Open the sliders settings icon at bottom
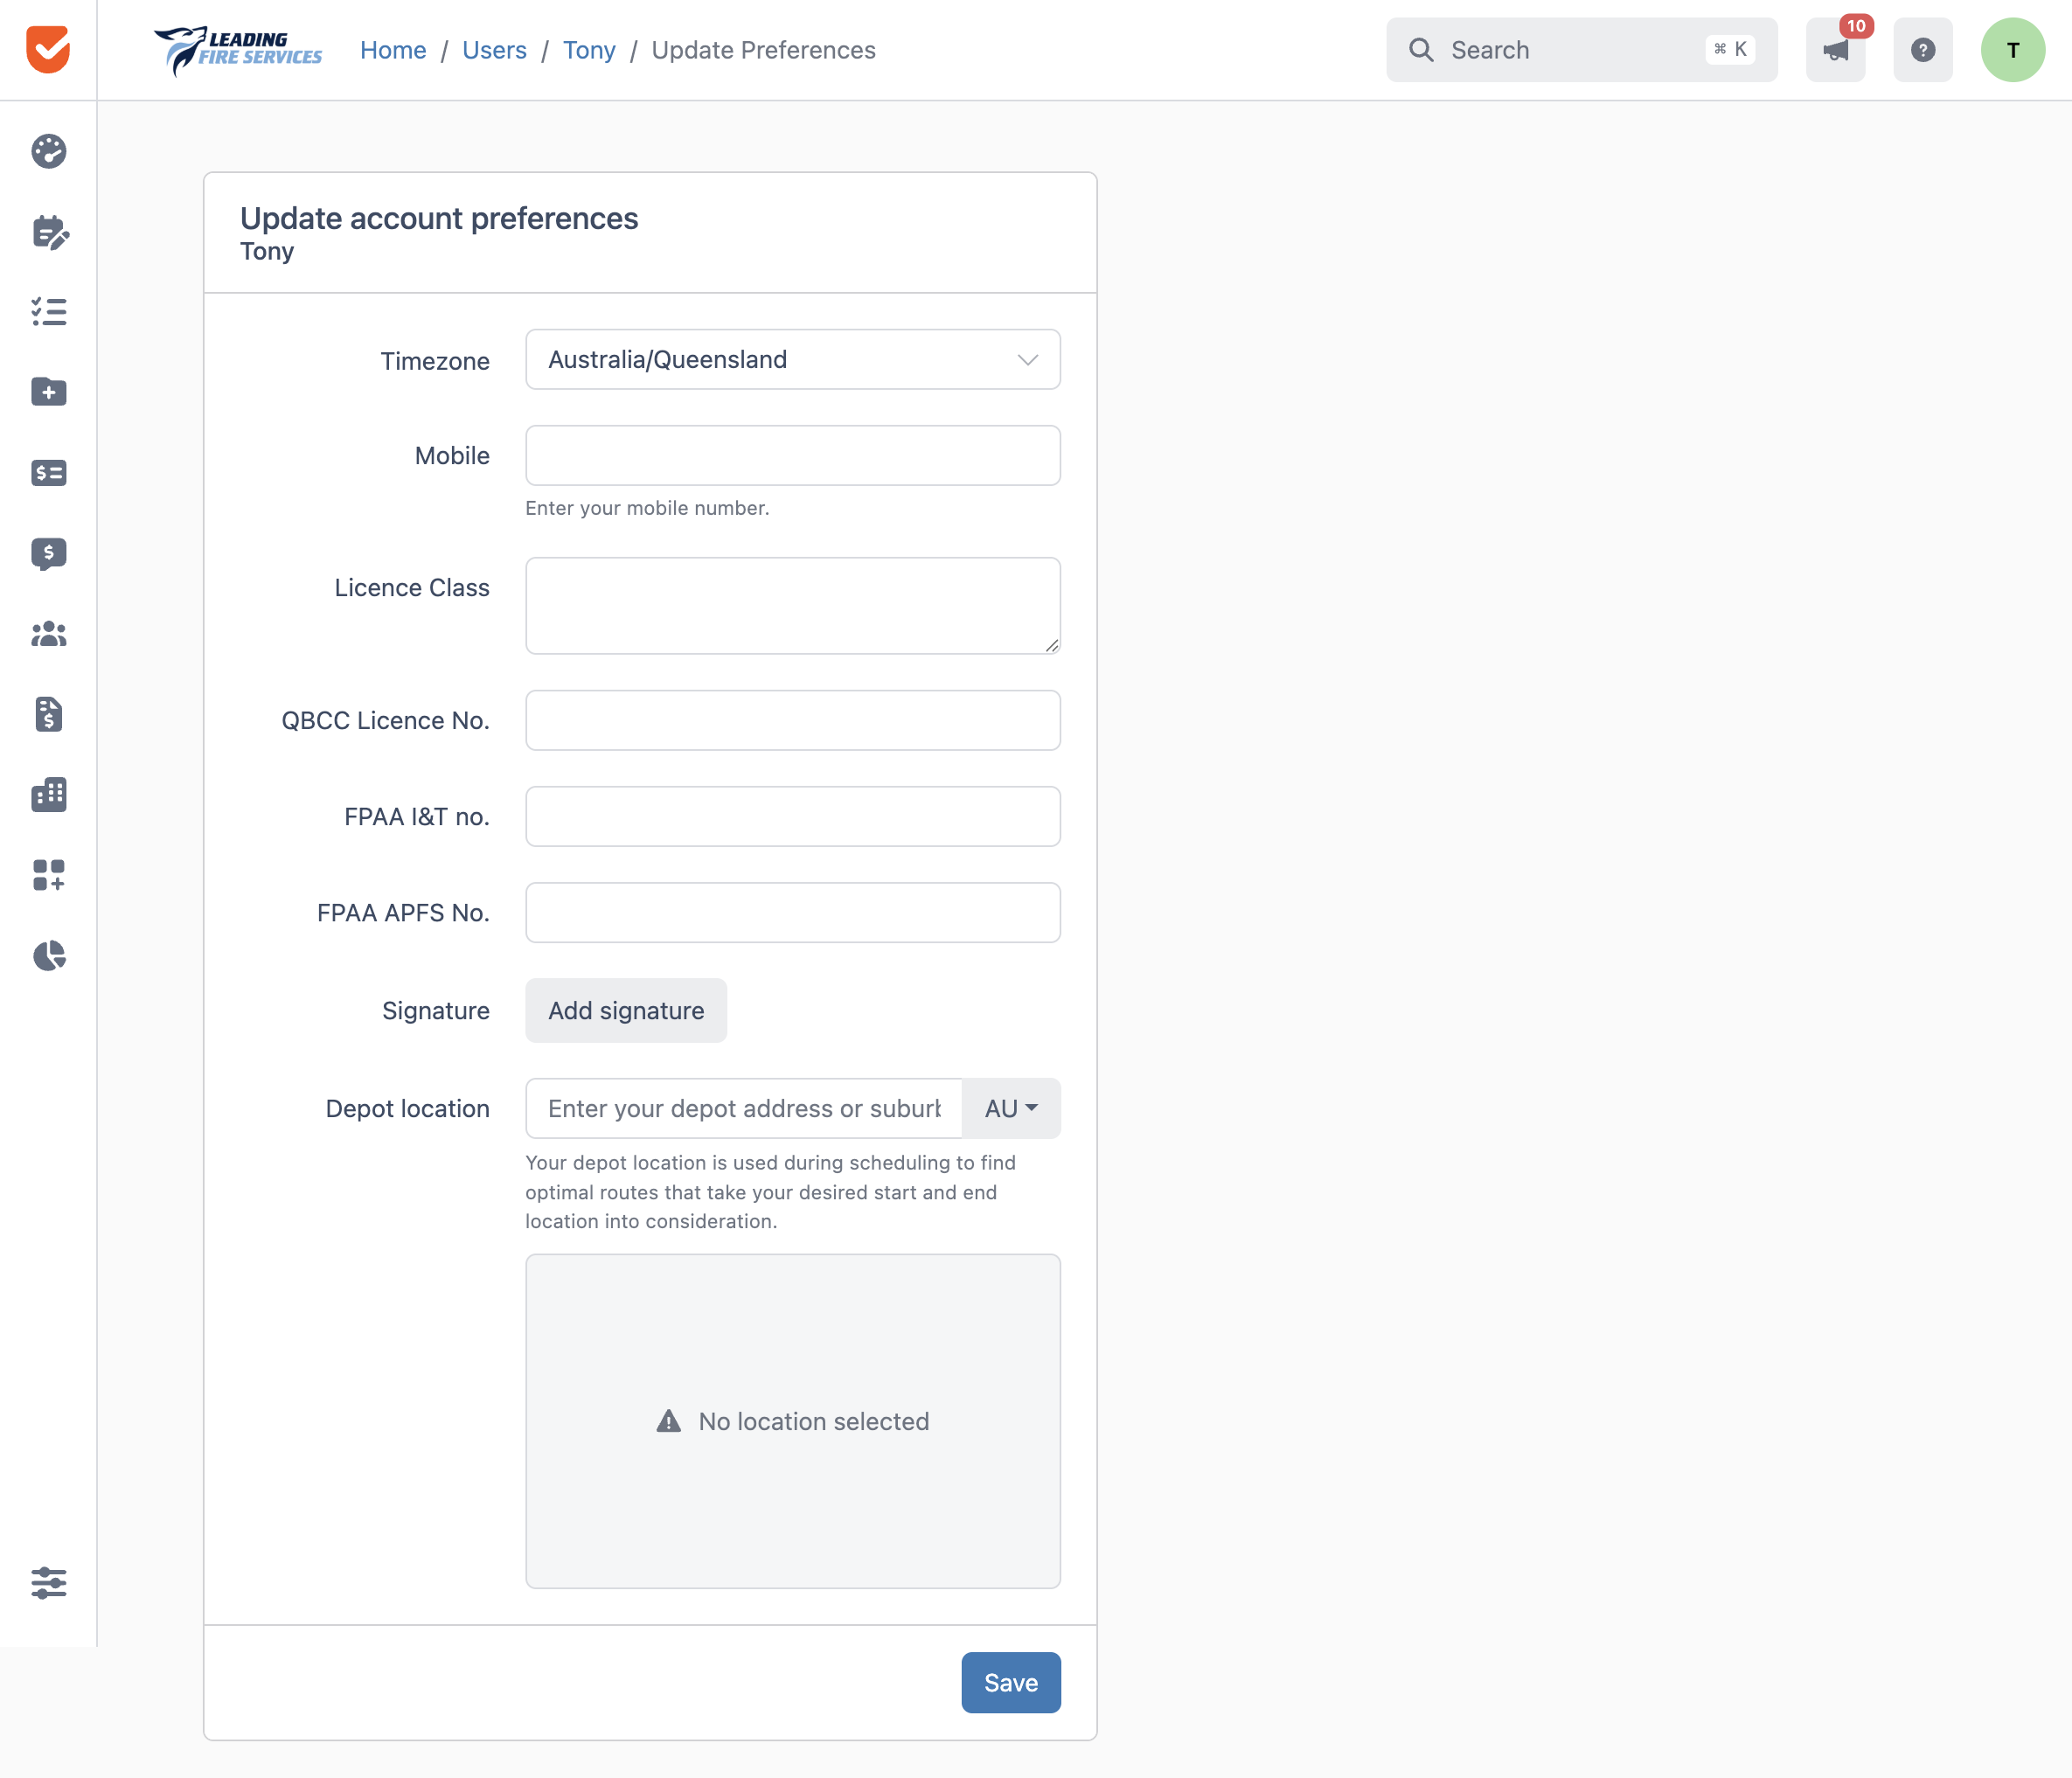2072x1778 pixels. [x=48, y=1583]
